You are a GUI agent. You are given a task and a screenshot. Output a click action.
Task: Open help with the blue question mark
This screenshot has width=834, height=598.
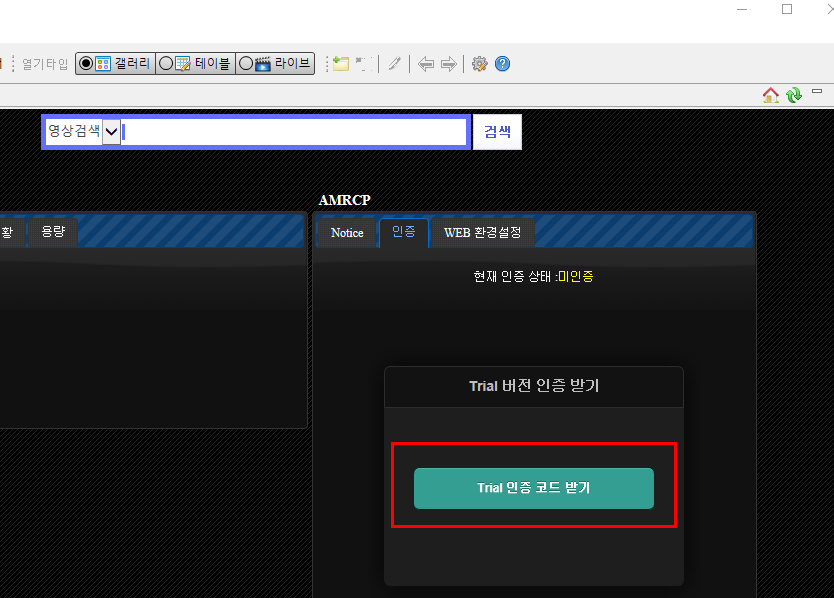[x=502, y=64]
